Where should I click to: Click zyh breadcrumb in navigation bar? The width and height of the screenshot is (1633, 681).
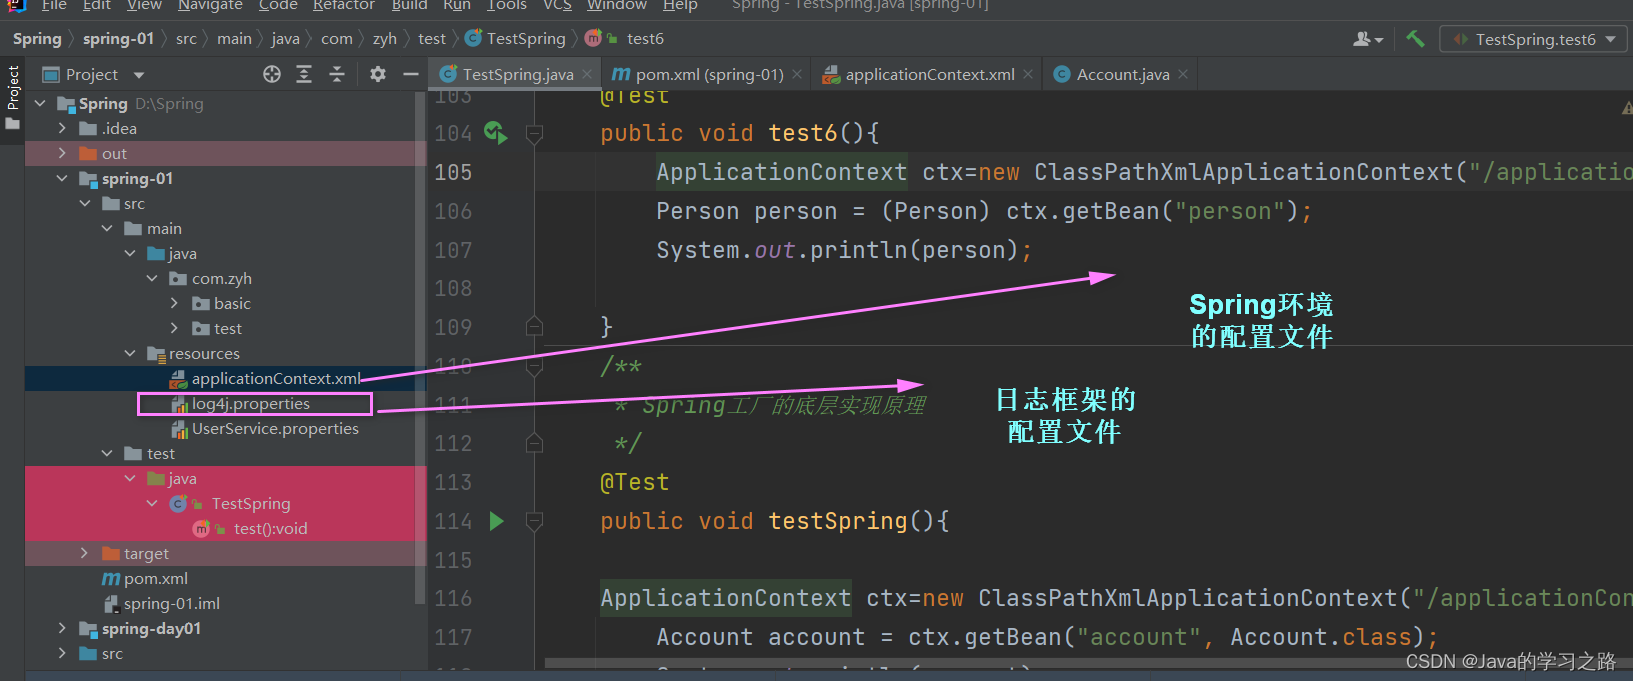click(x=385, y=38)
